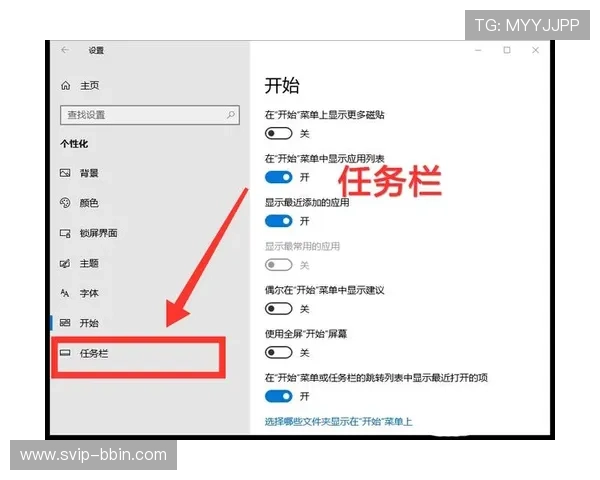Open 锁屏界面 settings page

98,233
